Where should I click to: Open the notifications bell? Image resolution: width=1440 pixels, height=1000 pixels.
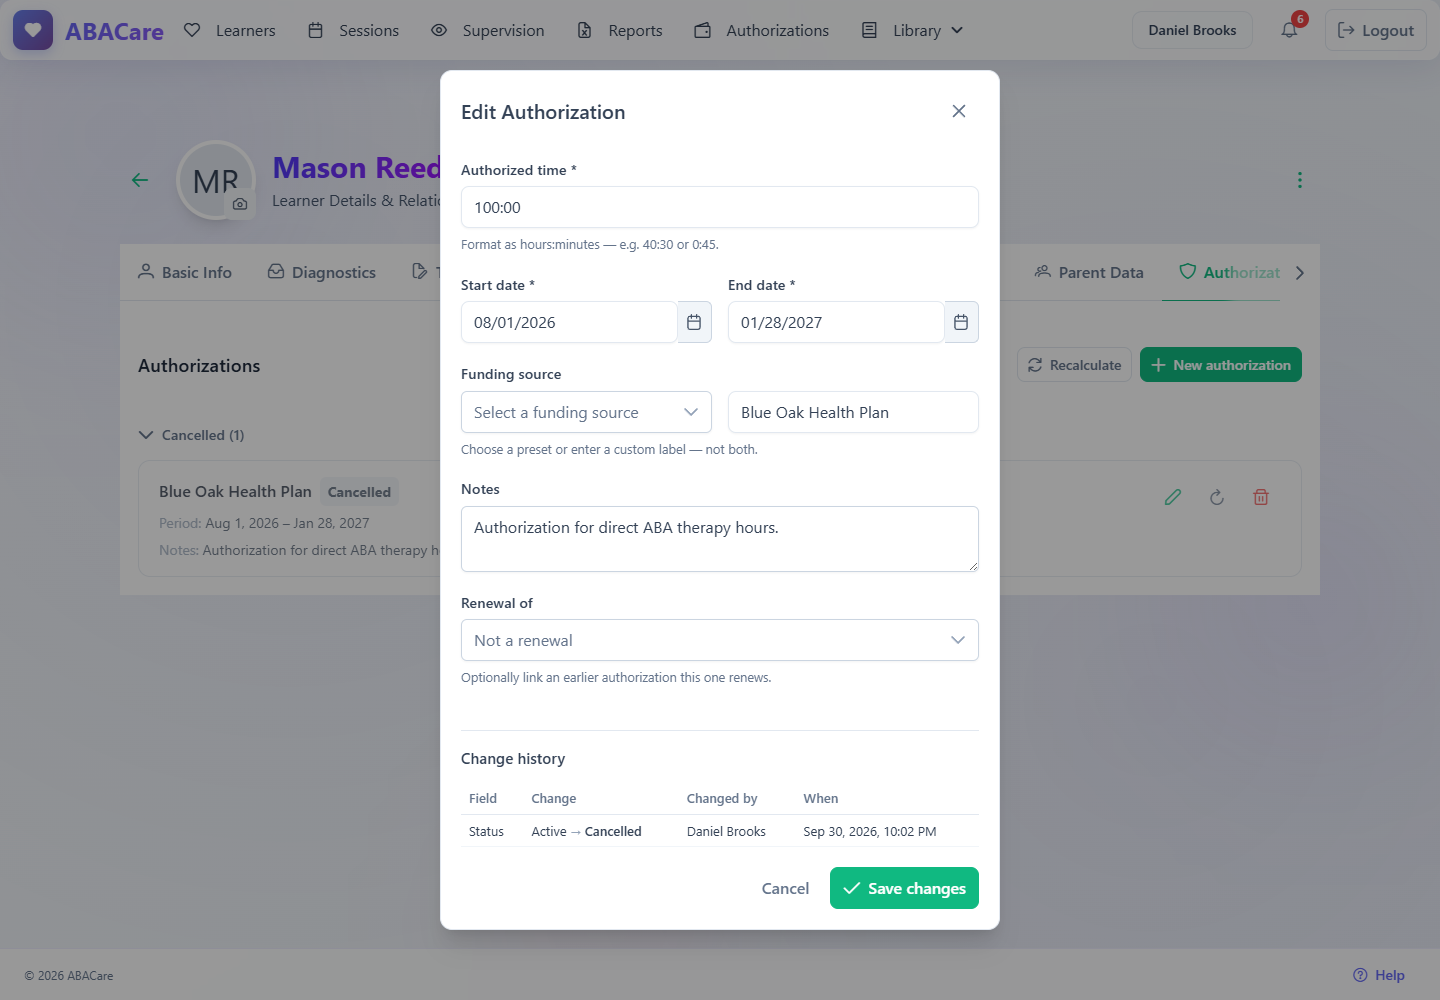click(x=1289, y=30)
